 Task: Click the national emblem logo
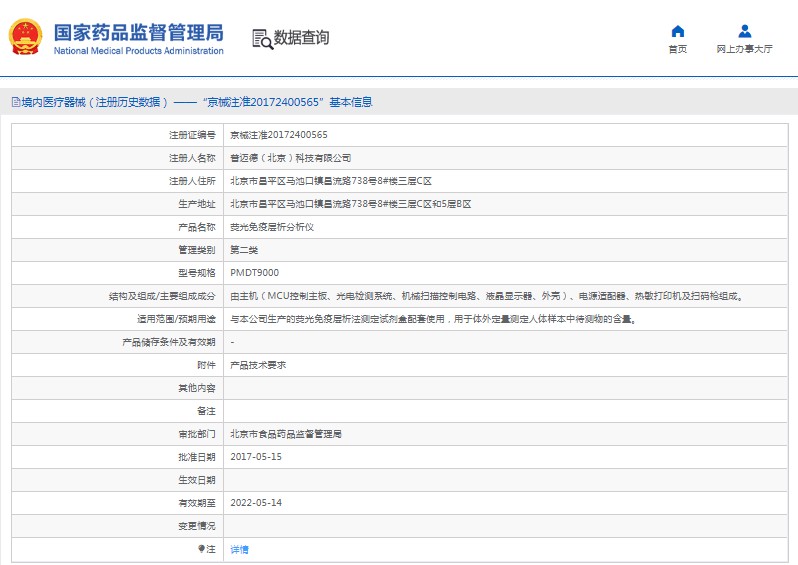26,38
